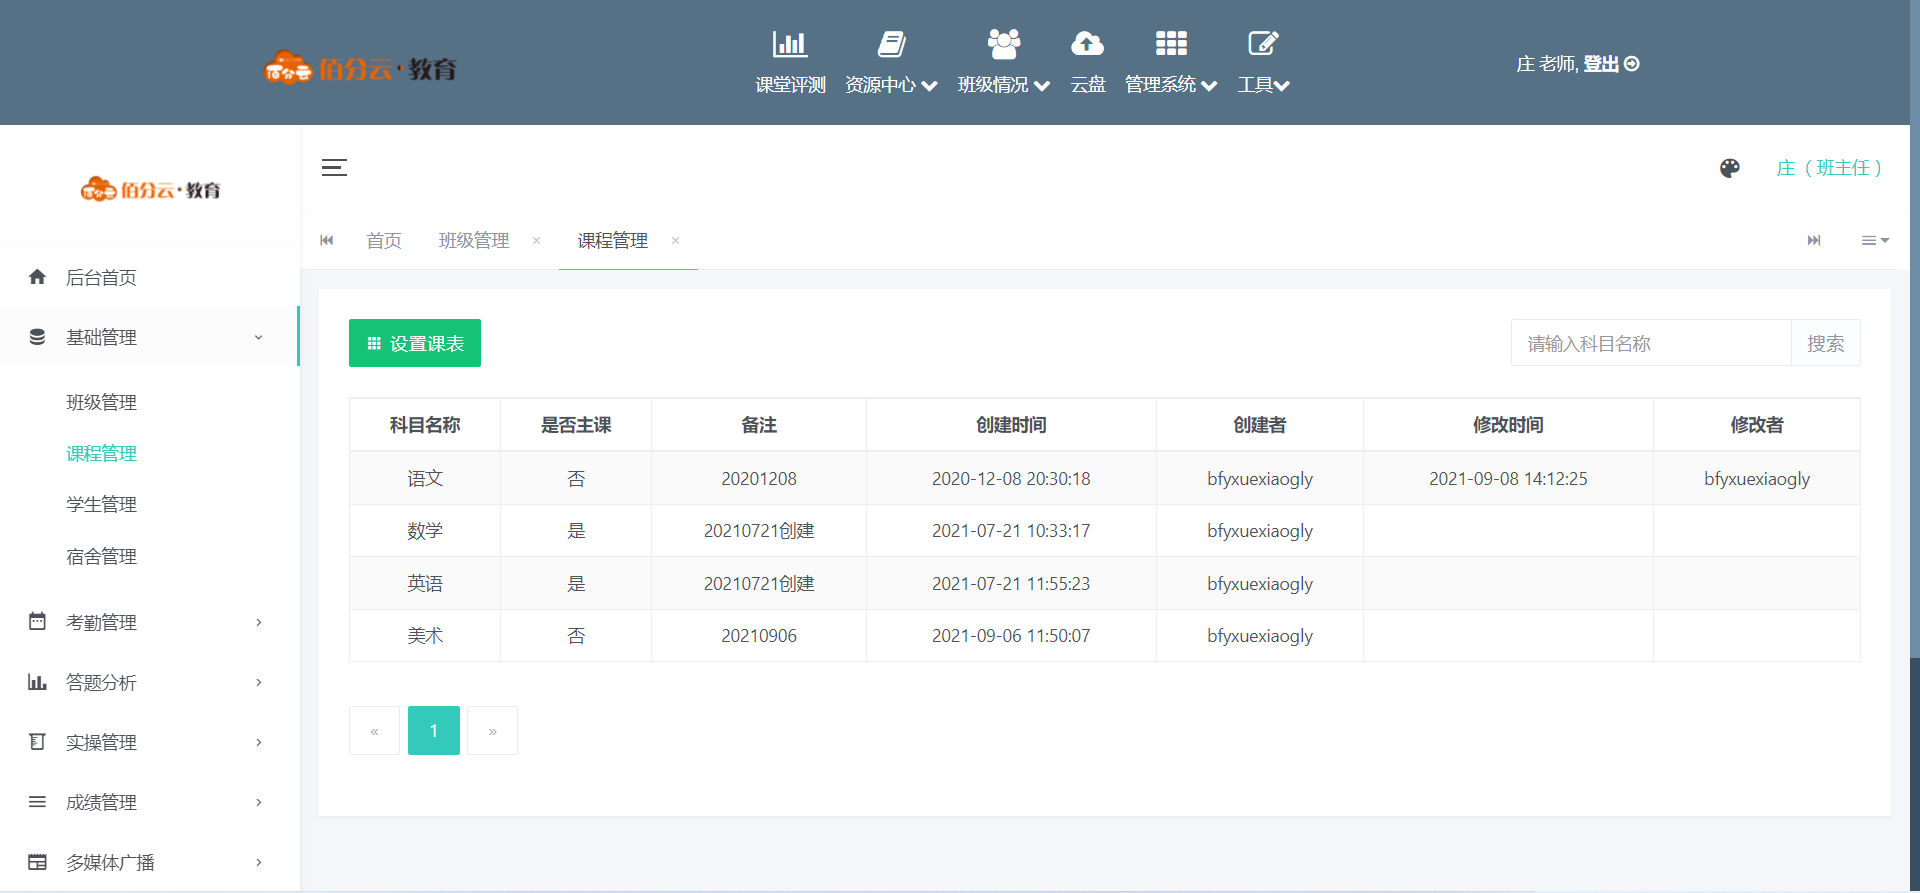Focus the 请输入科目名称 search field
The height and width of the screenshot is (893, 1920).
pyautogui.click(x=1651, y=343)
